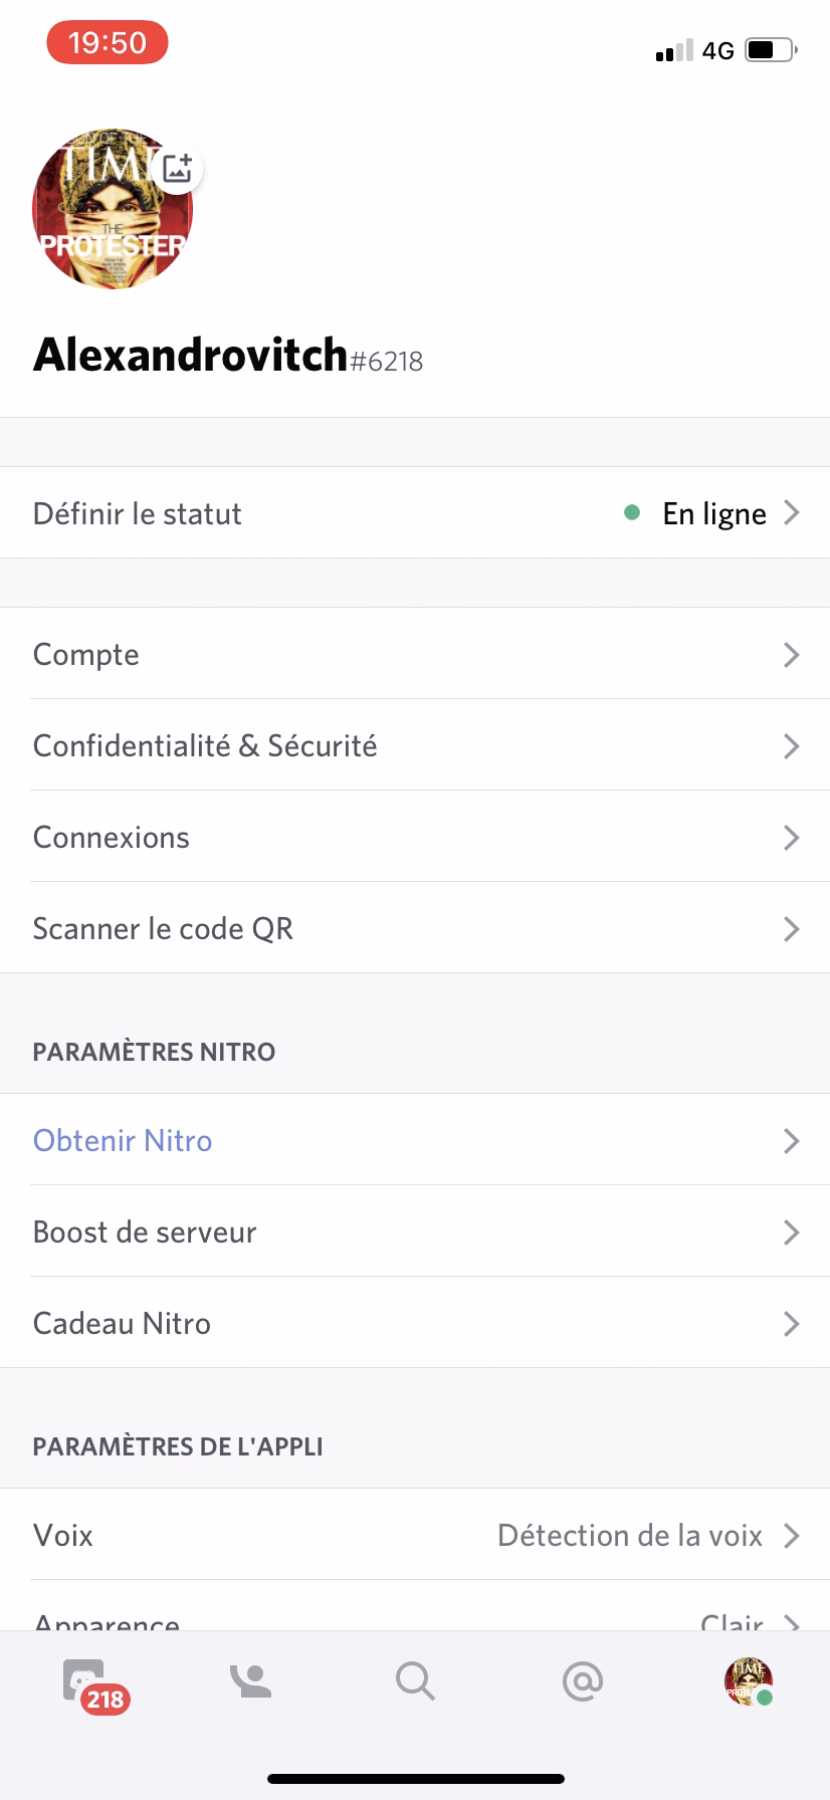Tap the Obtenir Nitro link
The width and height of the screenshot is (830, 1800).
pyautogui.click(x=122, y=1140)
